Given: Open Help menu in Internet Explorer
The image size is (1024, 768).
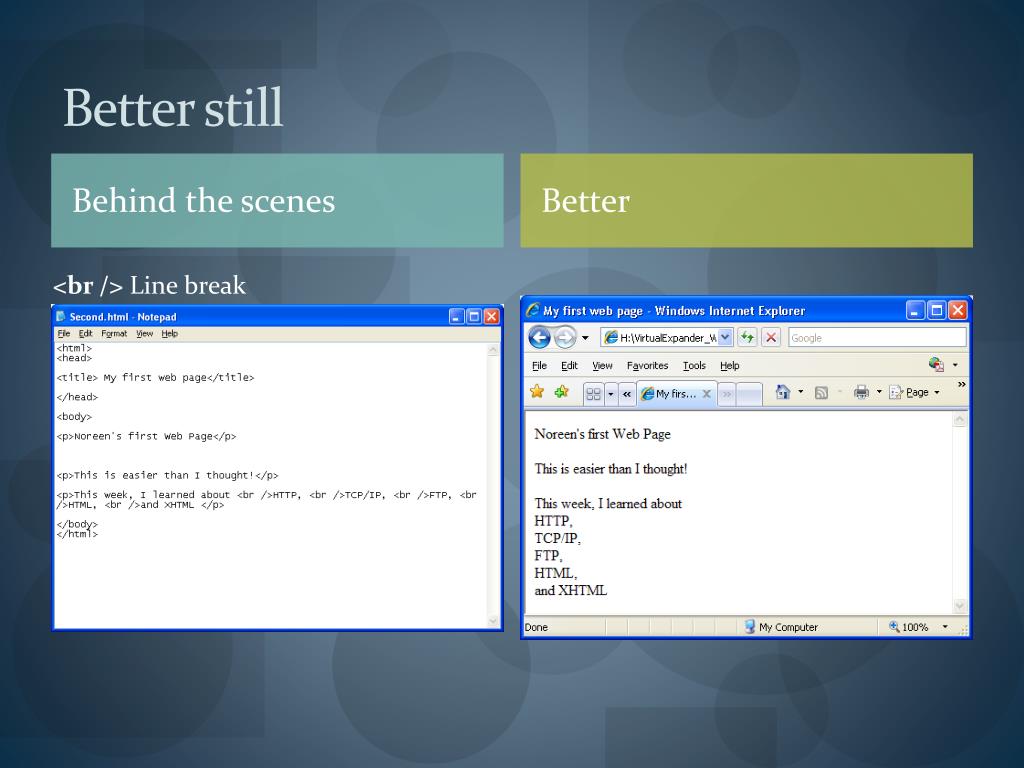Looking at the screenshot, I should coord(729,366).
